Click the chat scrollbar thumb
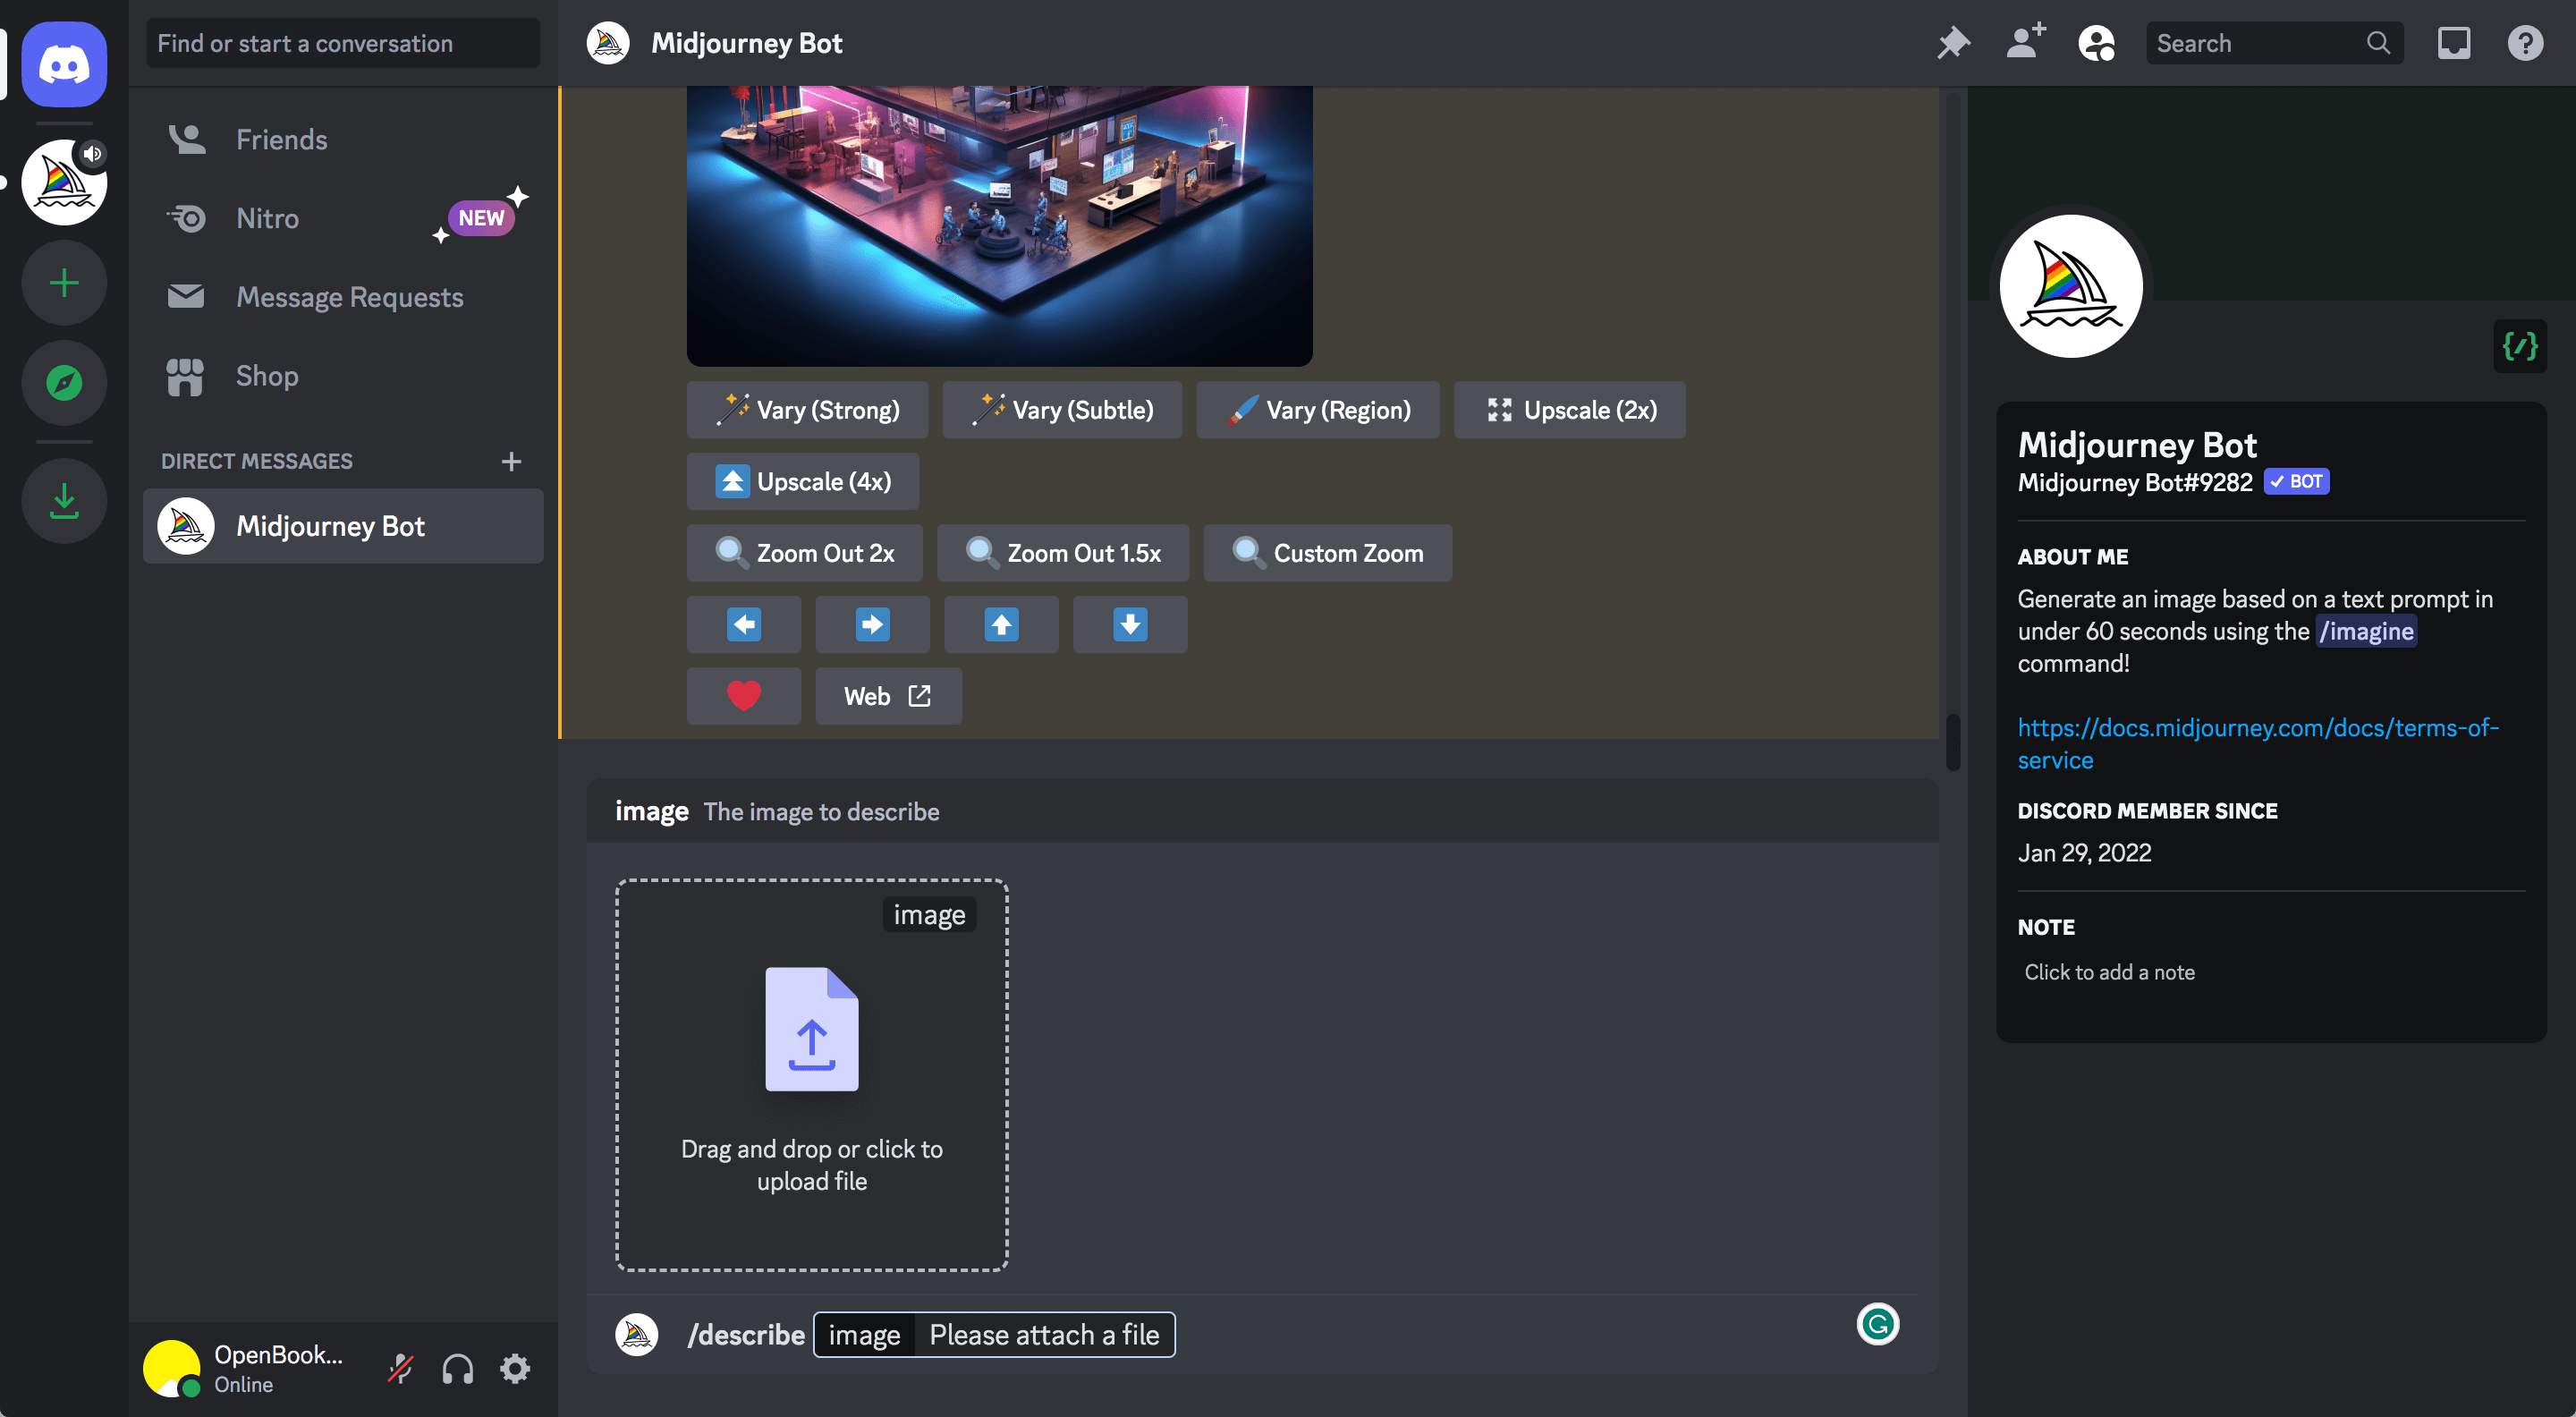This screenshot has width=2576, height=1417. tap(1952, 741)
